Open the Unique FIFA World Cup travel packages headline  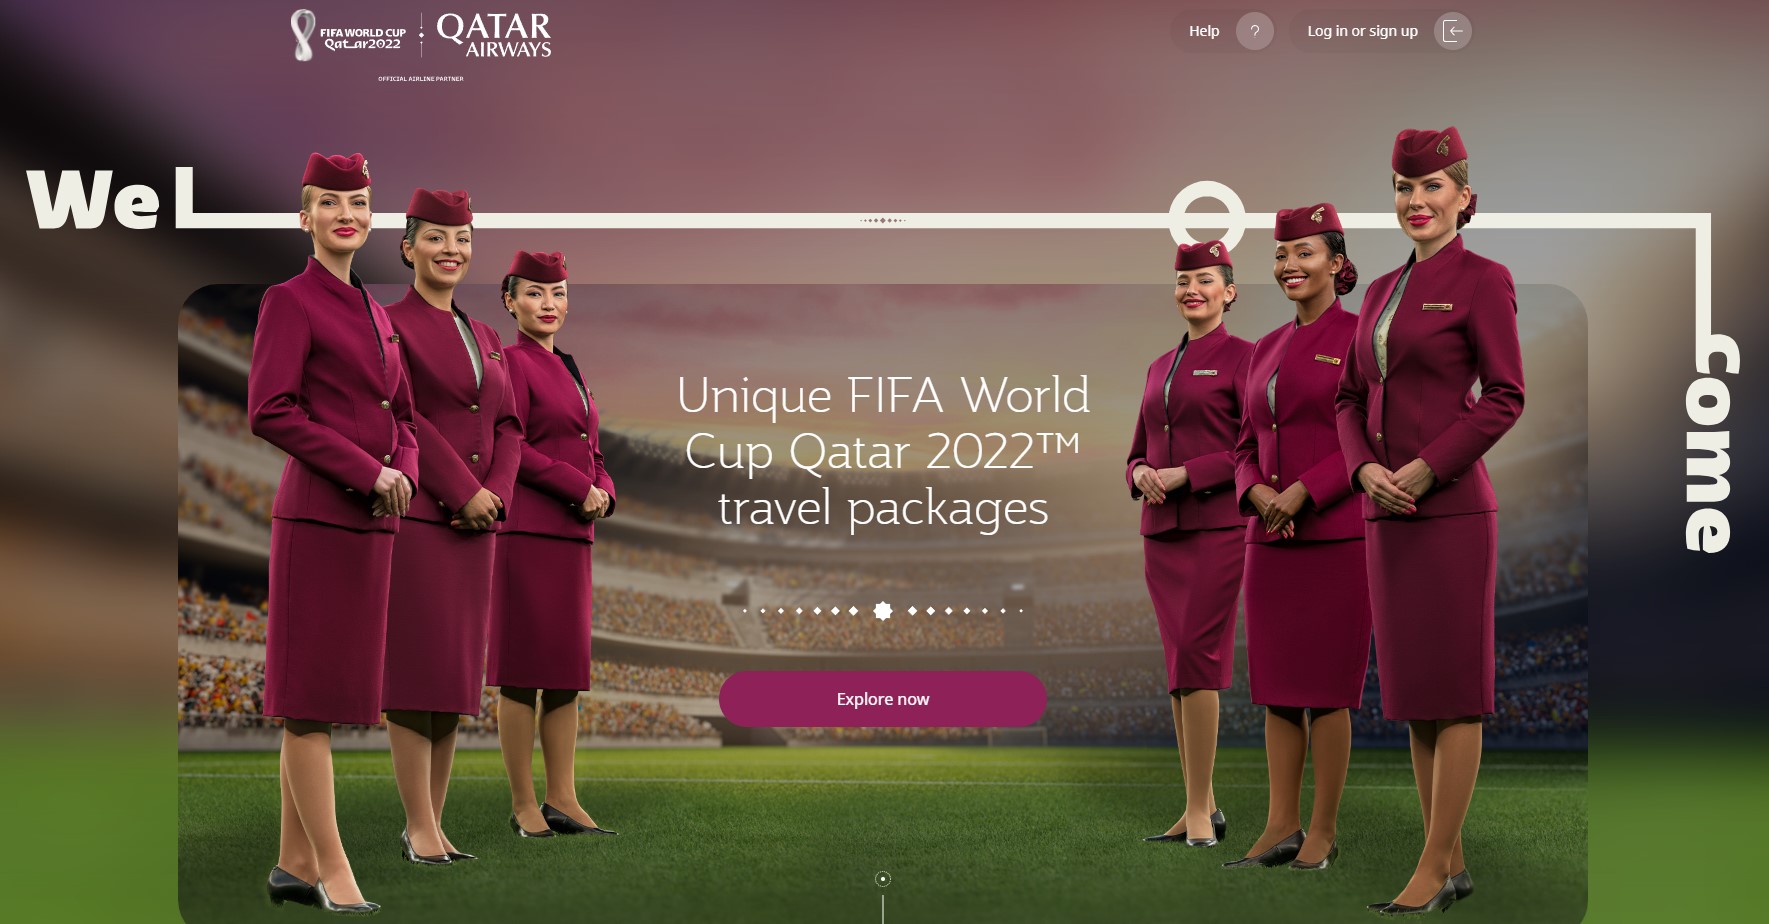coord(883,451)
